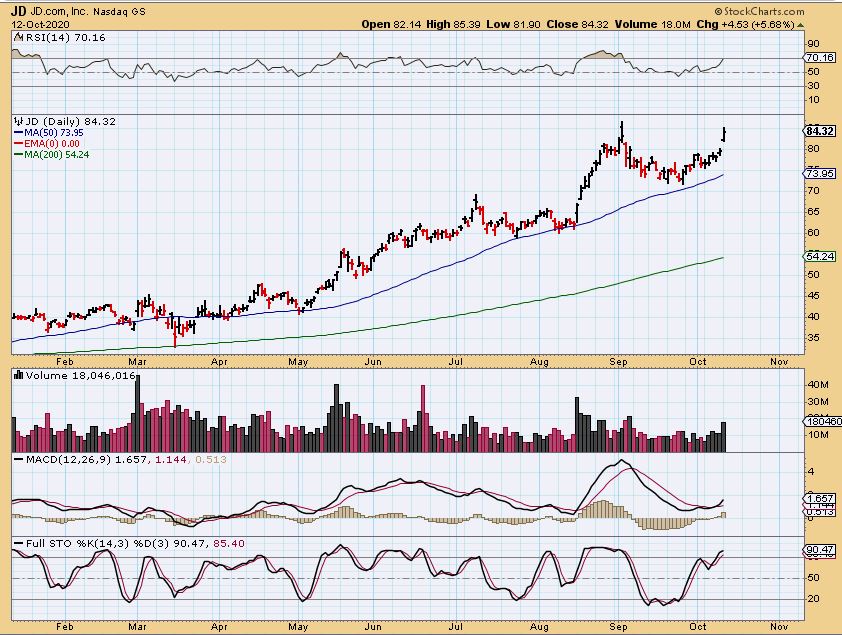Click the 73.95 MA value tag on right axis
Image resolution: width=842 pixels, height=635 pixels.
[820, 173]
